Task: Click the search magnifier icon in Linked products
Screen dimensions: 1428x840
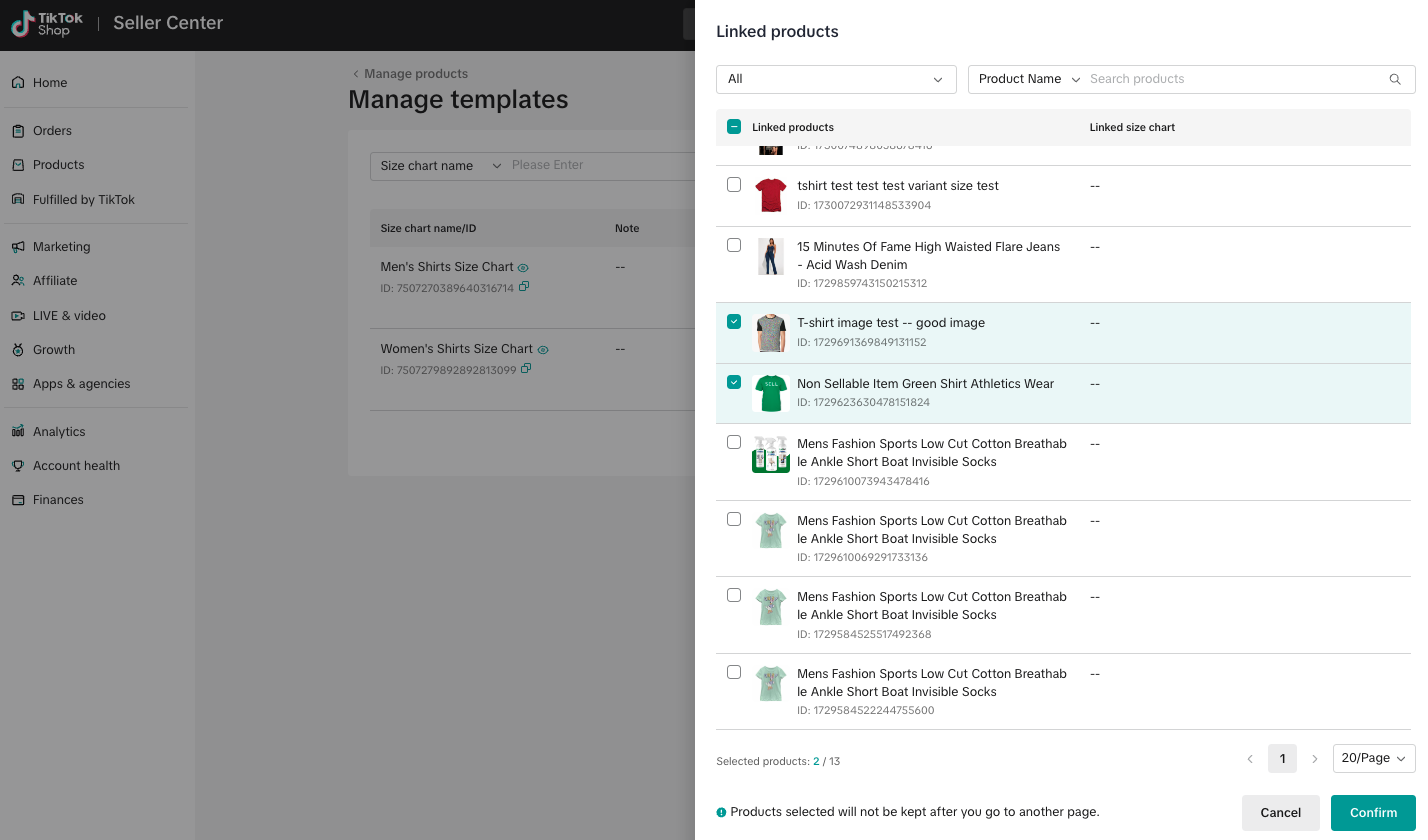Action: [1395, 80]
